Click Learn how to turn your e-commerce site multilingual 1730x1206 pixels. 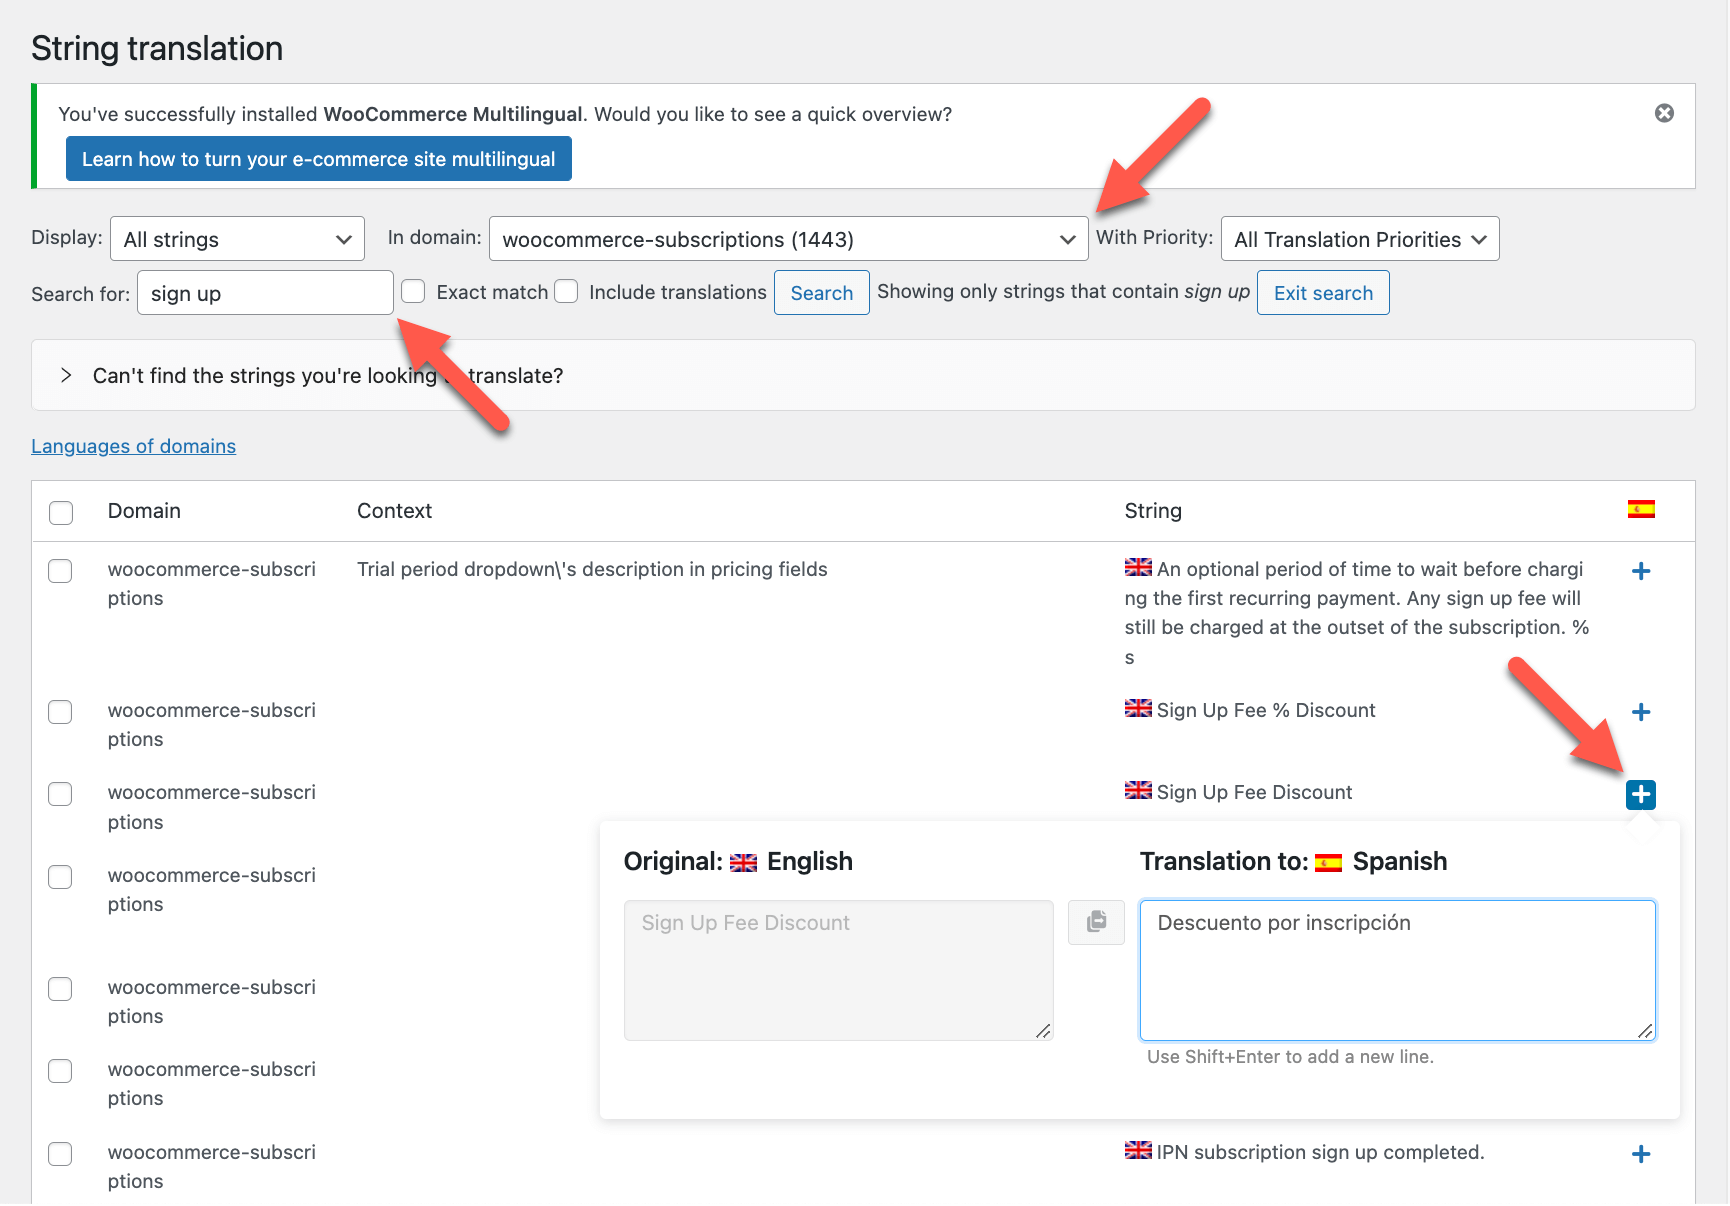tap(319, 159)
